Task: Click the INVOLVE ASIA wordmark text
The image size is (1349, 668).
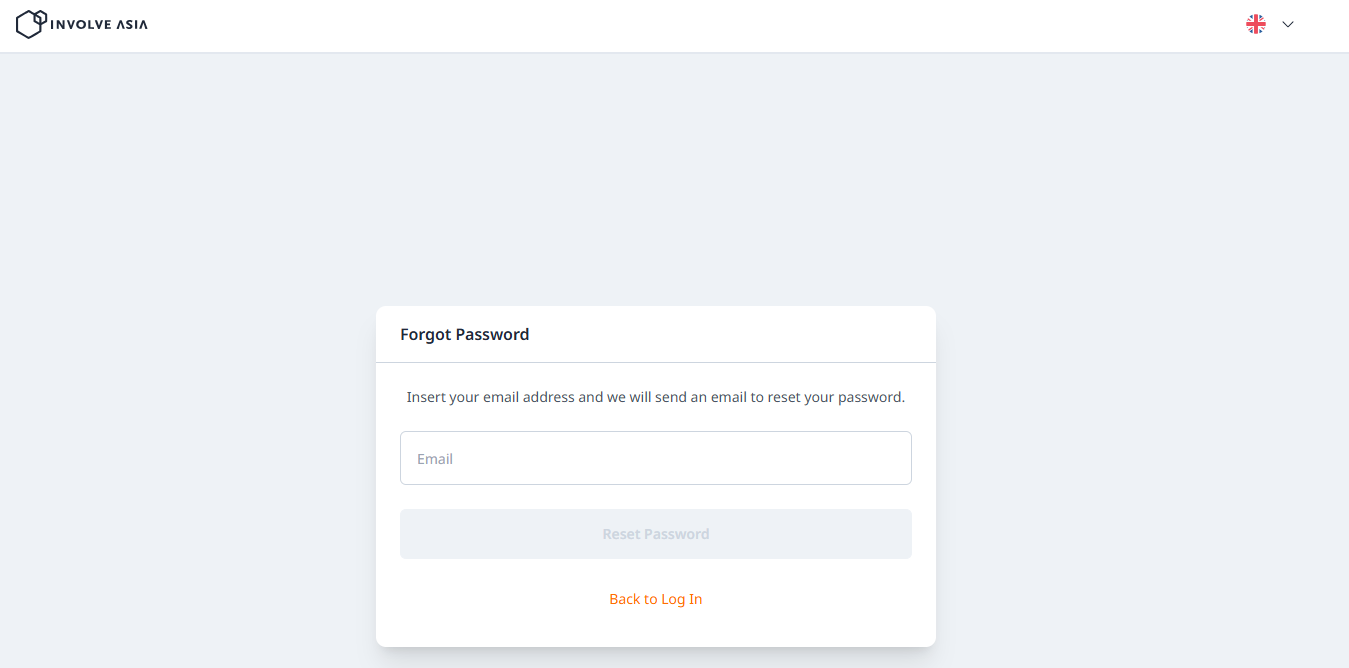Action: pyautogui.click(x=99, y=25)
